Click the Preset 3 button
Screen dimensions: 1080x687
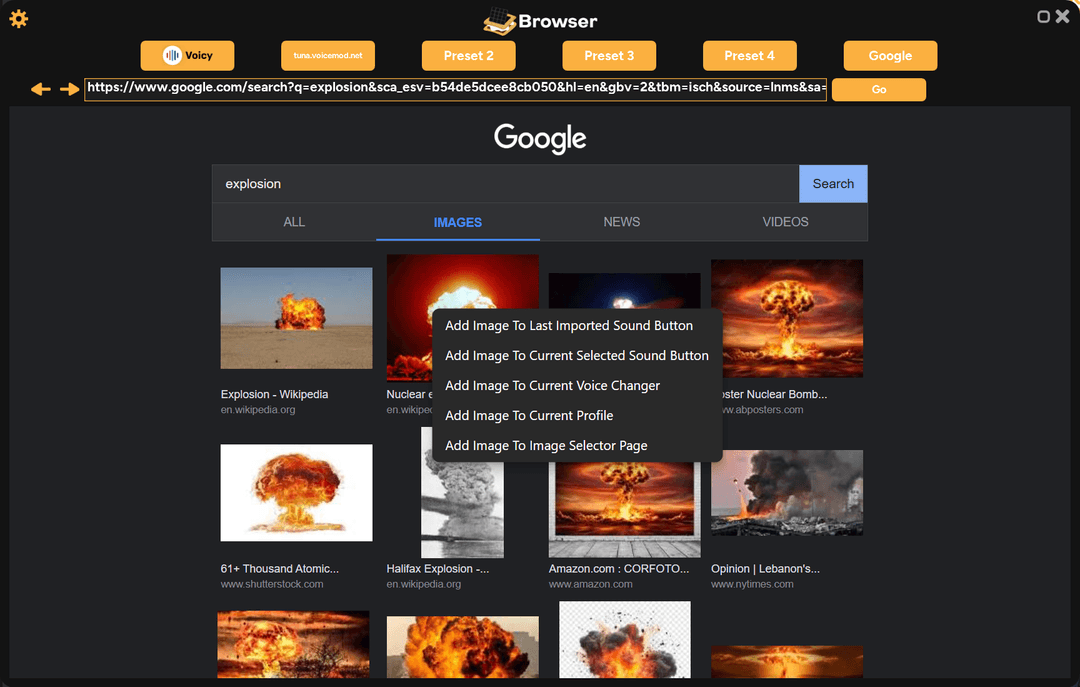point(609,56)
